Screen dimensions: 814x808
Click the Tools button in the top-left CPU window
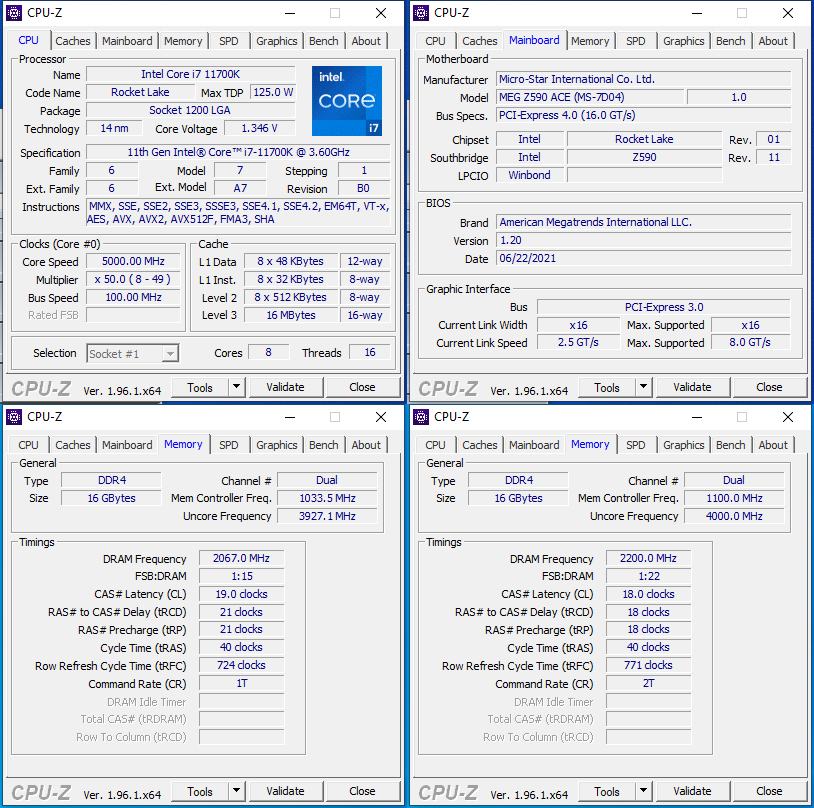pos(200,387)
